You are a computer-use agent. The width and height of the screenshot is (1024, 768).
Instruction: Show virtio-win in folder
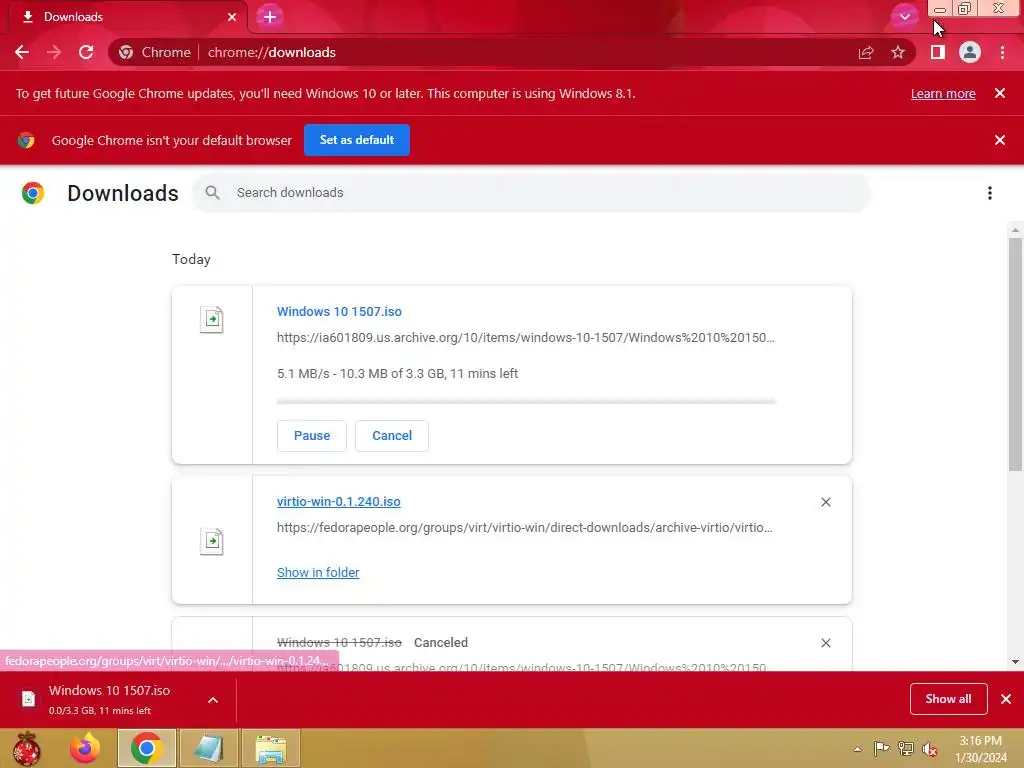(x=318, y=573)
